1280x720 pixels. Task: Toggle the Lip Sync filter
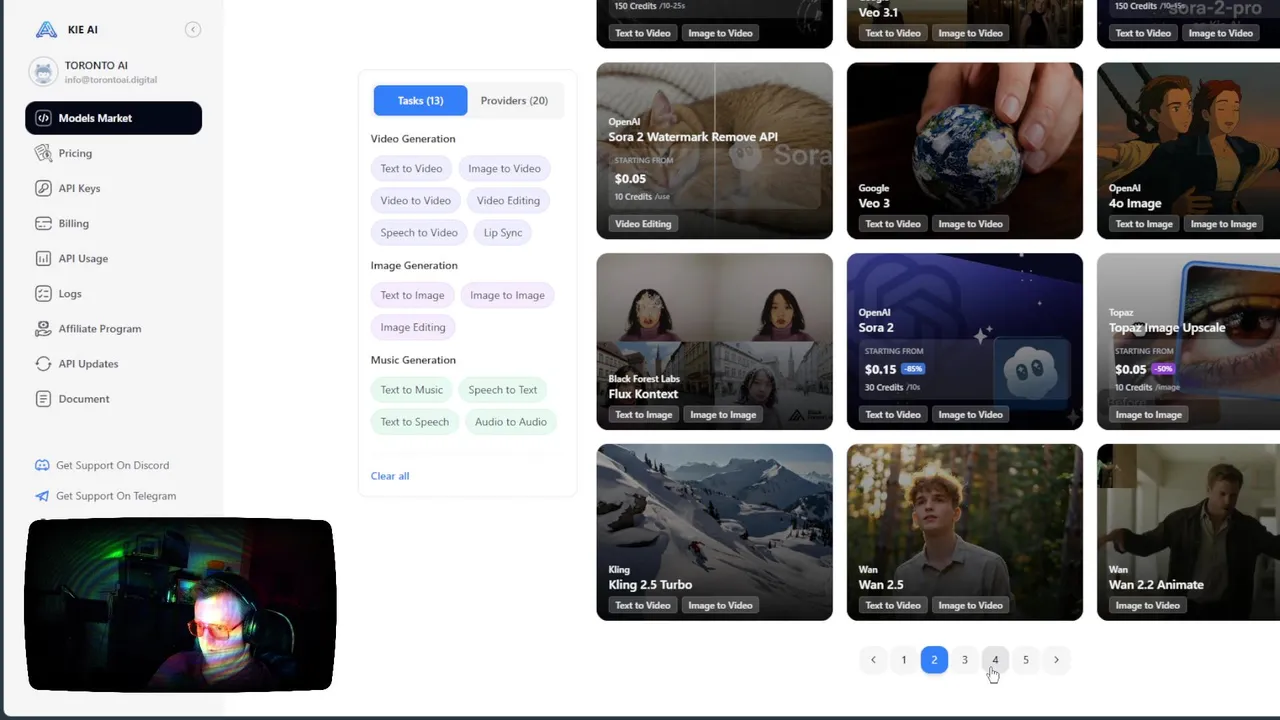(x=503, y=232)
